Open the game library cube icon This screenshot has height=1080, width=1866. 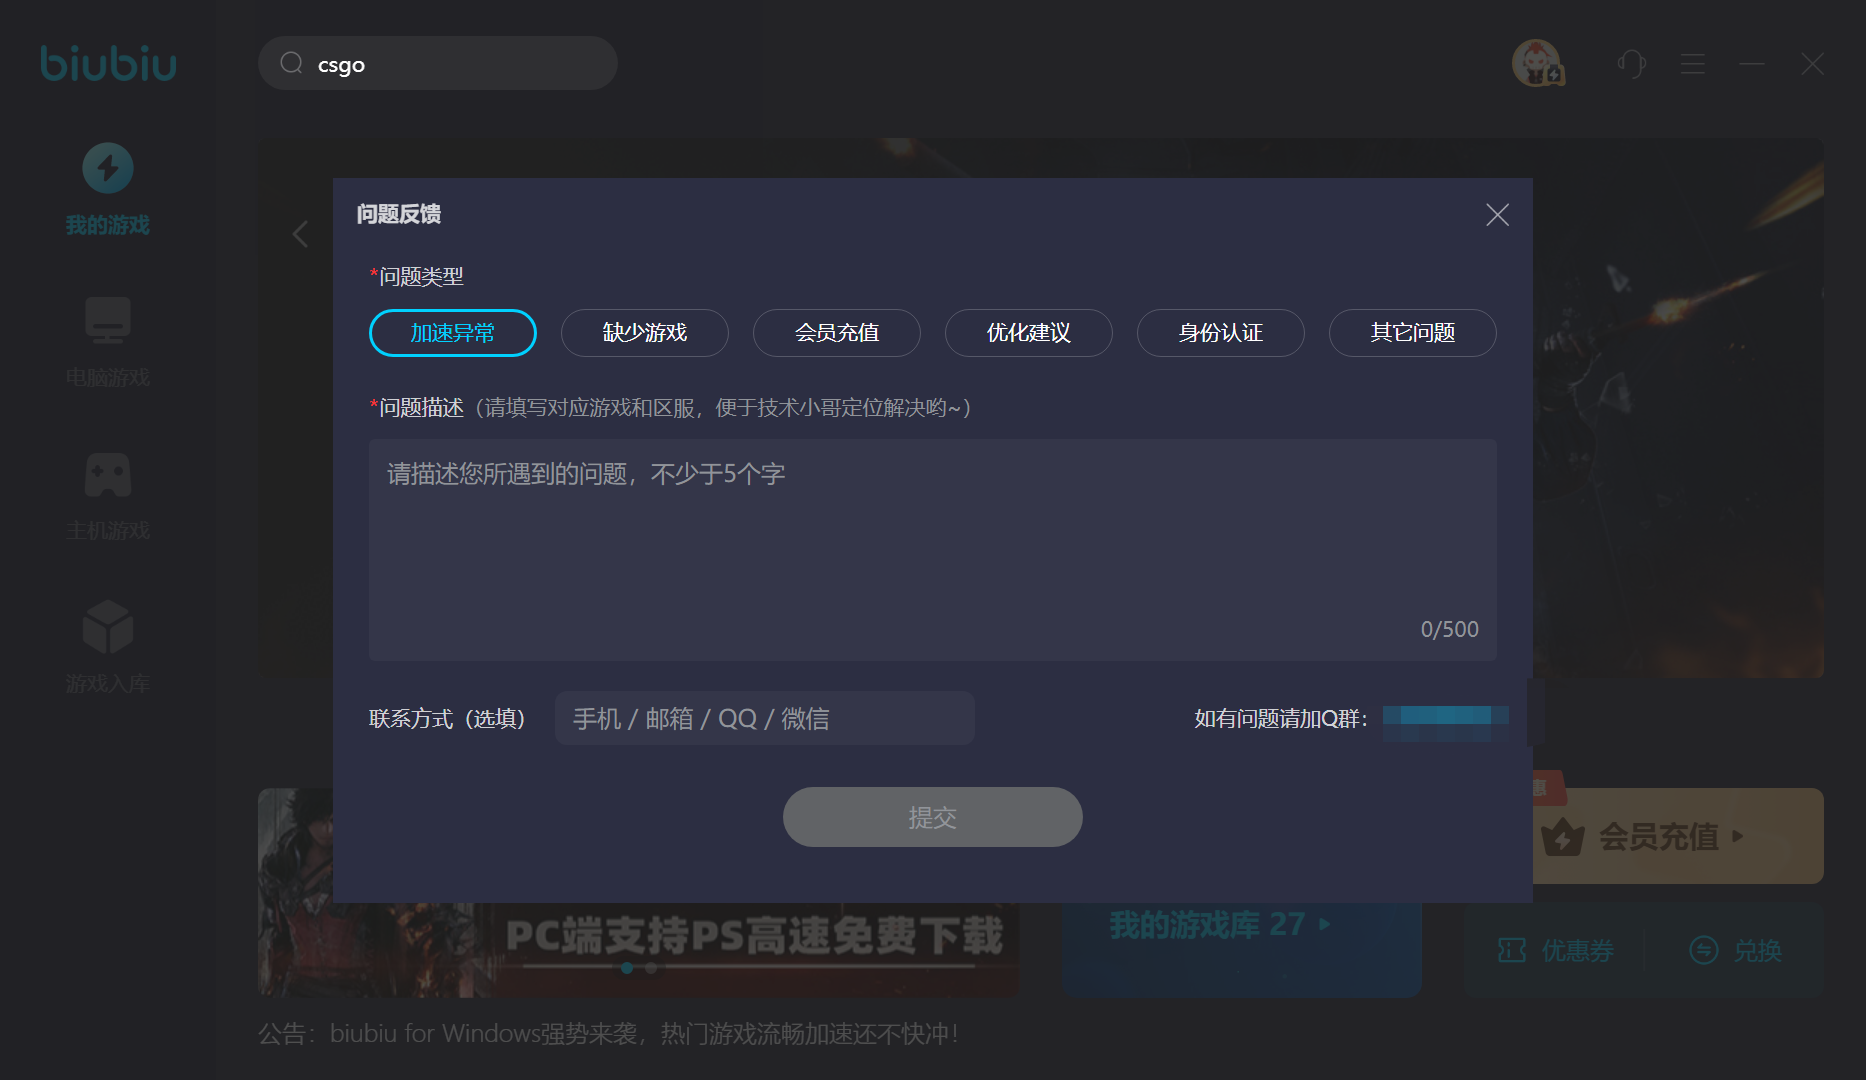click(x=108, y=627)
